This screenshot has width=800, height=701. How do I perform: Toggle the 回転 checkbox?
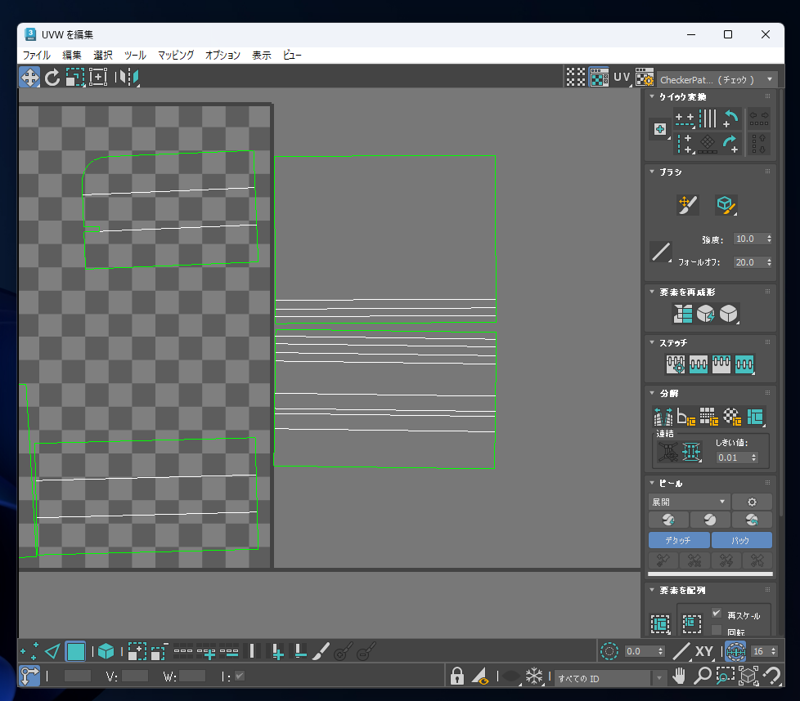point(717,631)
